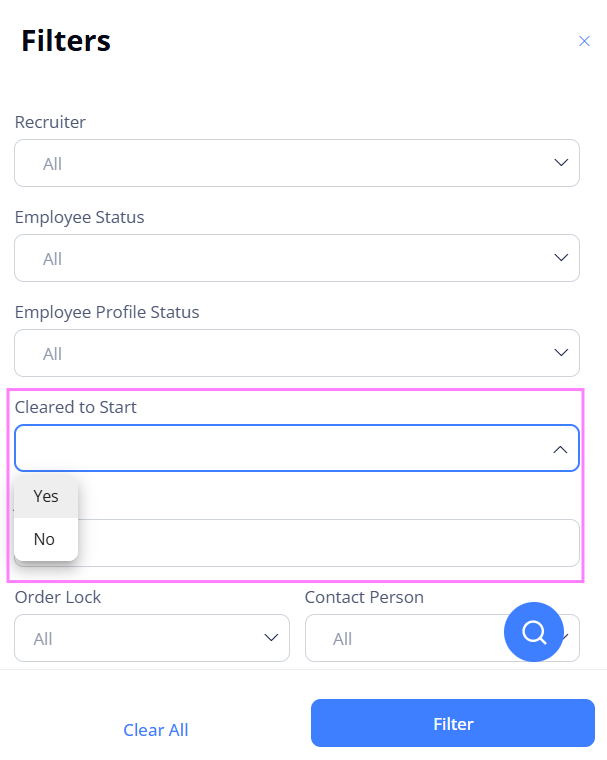This screenshot has width=607, height=760.
Task: Click the Clear All link
Action: [x=155, y=730]
